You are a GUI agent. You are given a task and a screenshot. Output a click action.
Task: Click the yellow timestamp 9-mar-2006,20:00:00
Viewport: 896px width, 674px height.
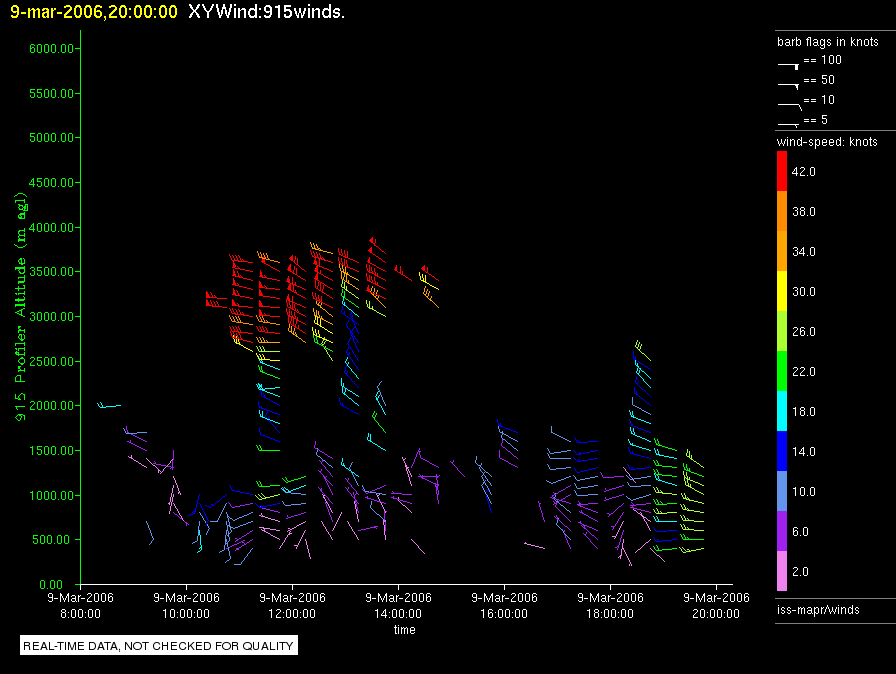93,12
